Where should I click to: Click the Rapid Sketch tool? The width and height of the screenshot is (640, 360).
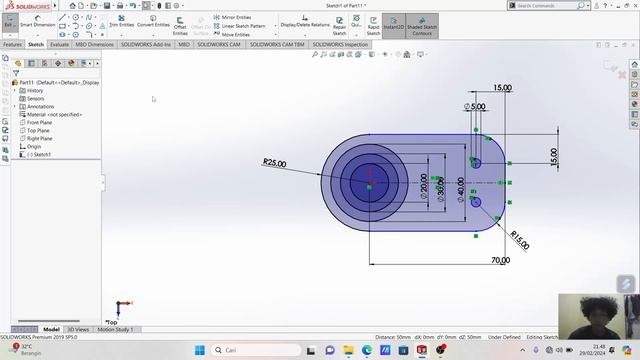click(373, 26)
